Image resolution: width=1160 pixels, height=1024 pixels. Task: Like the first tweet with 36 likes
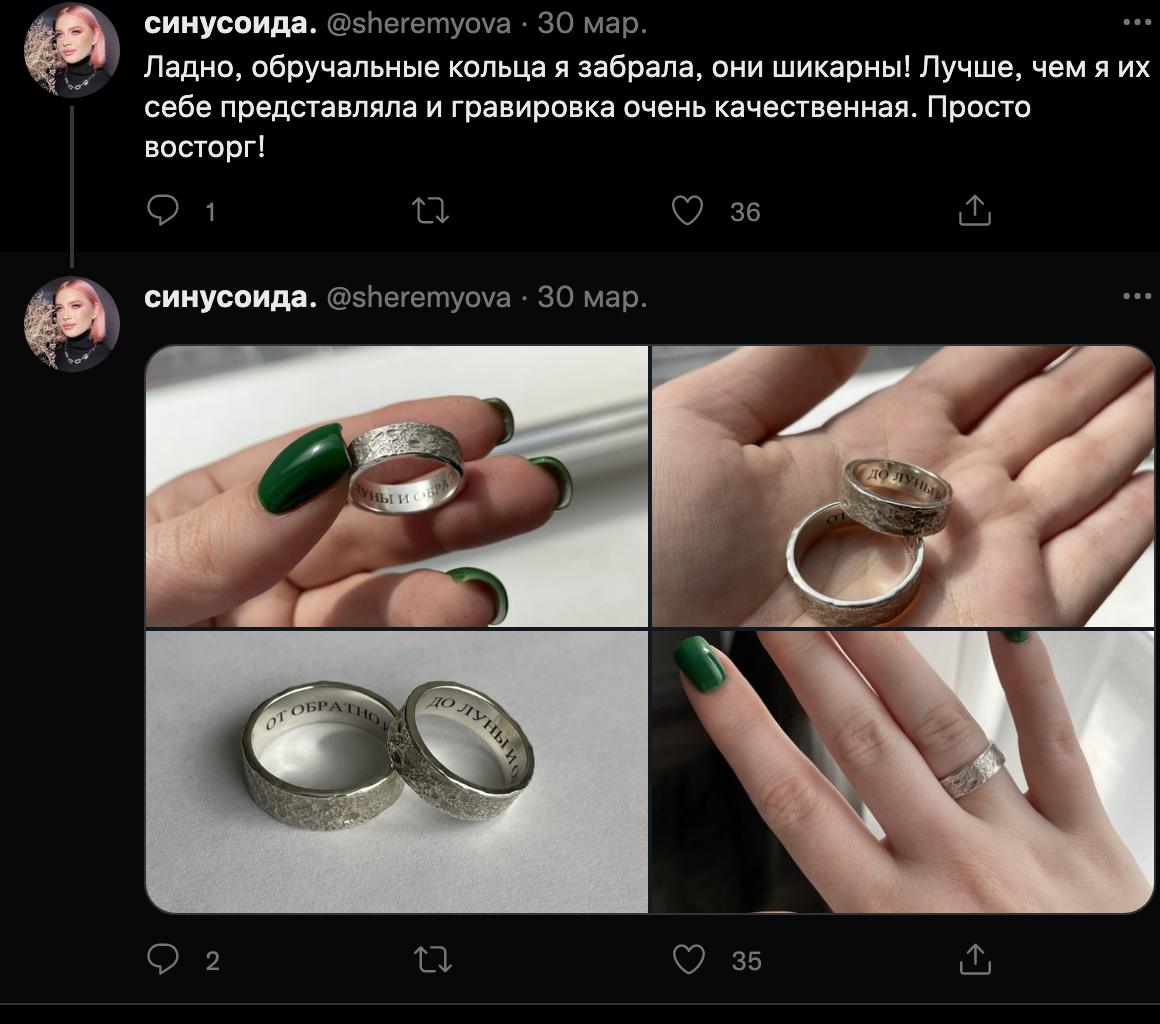[x=688, y=211]
